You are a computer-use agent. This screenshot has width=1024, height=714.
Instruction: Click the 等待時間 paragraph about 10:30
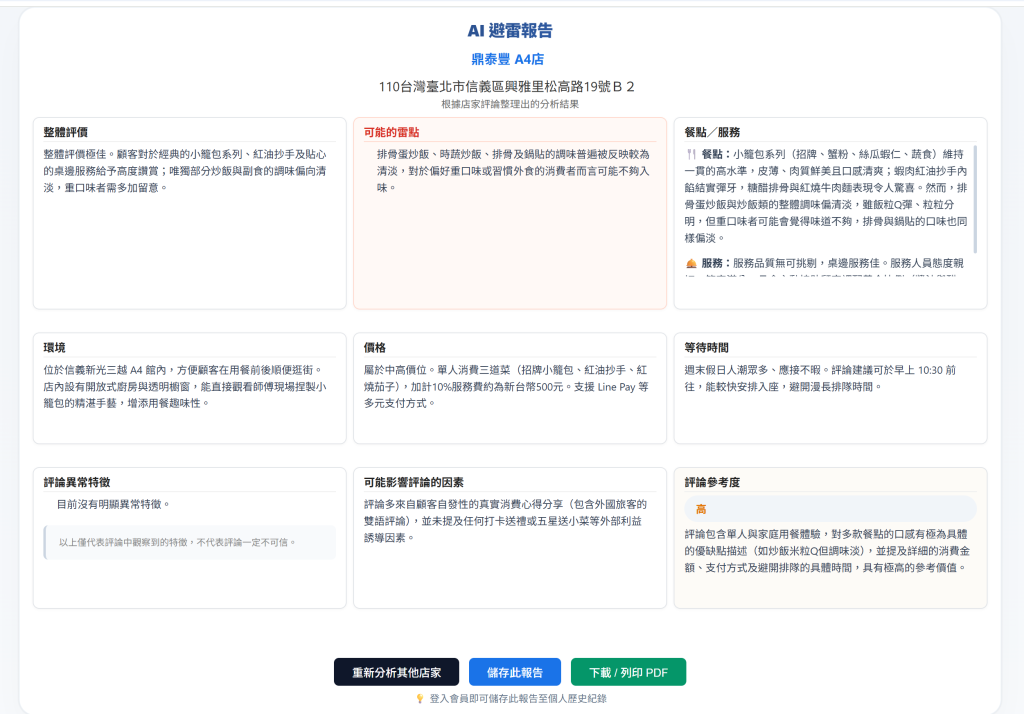(820, 378)
